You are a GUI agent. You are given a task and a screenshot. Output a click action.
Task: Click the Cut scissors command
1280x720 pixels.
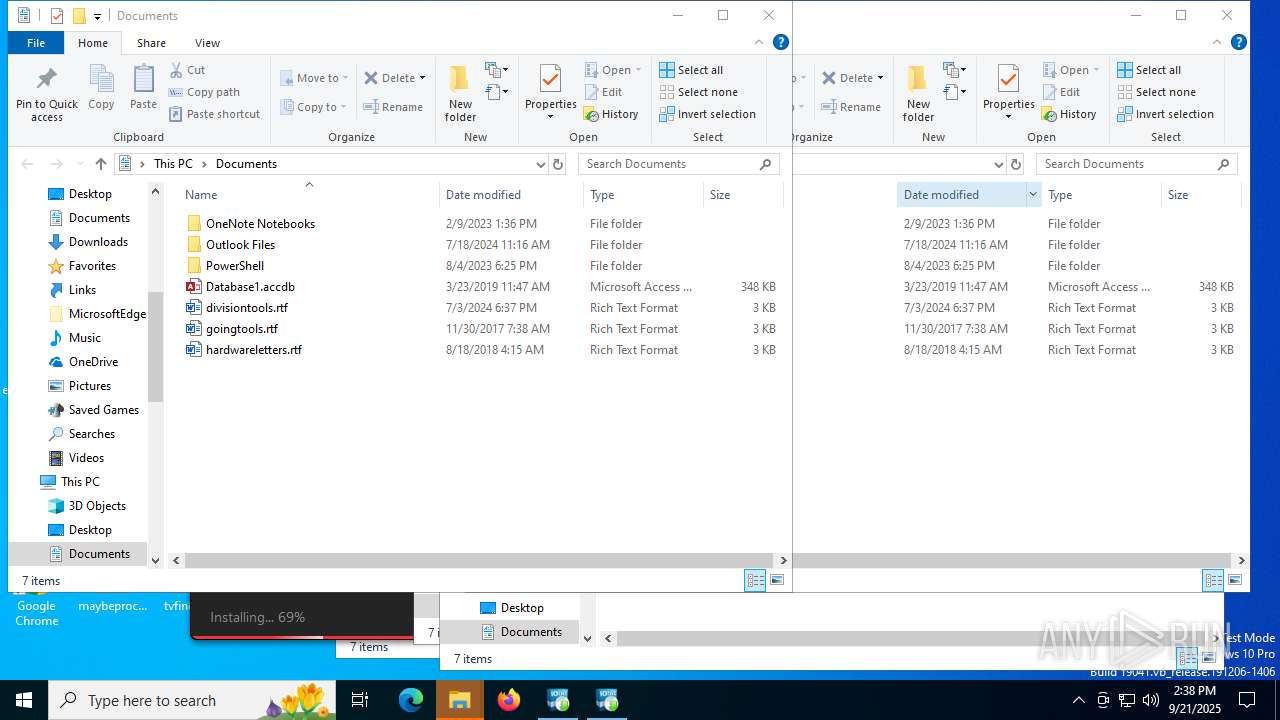187,70
